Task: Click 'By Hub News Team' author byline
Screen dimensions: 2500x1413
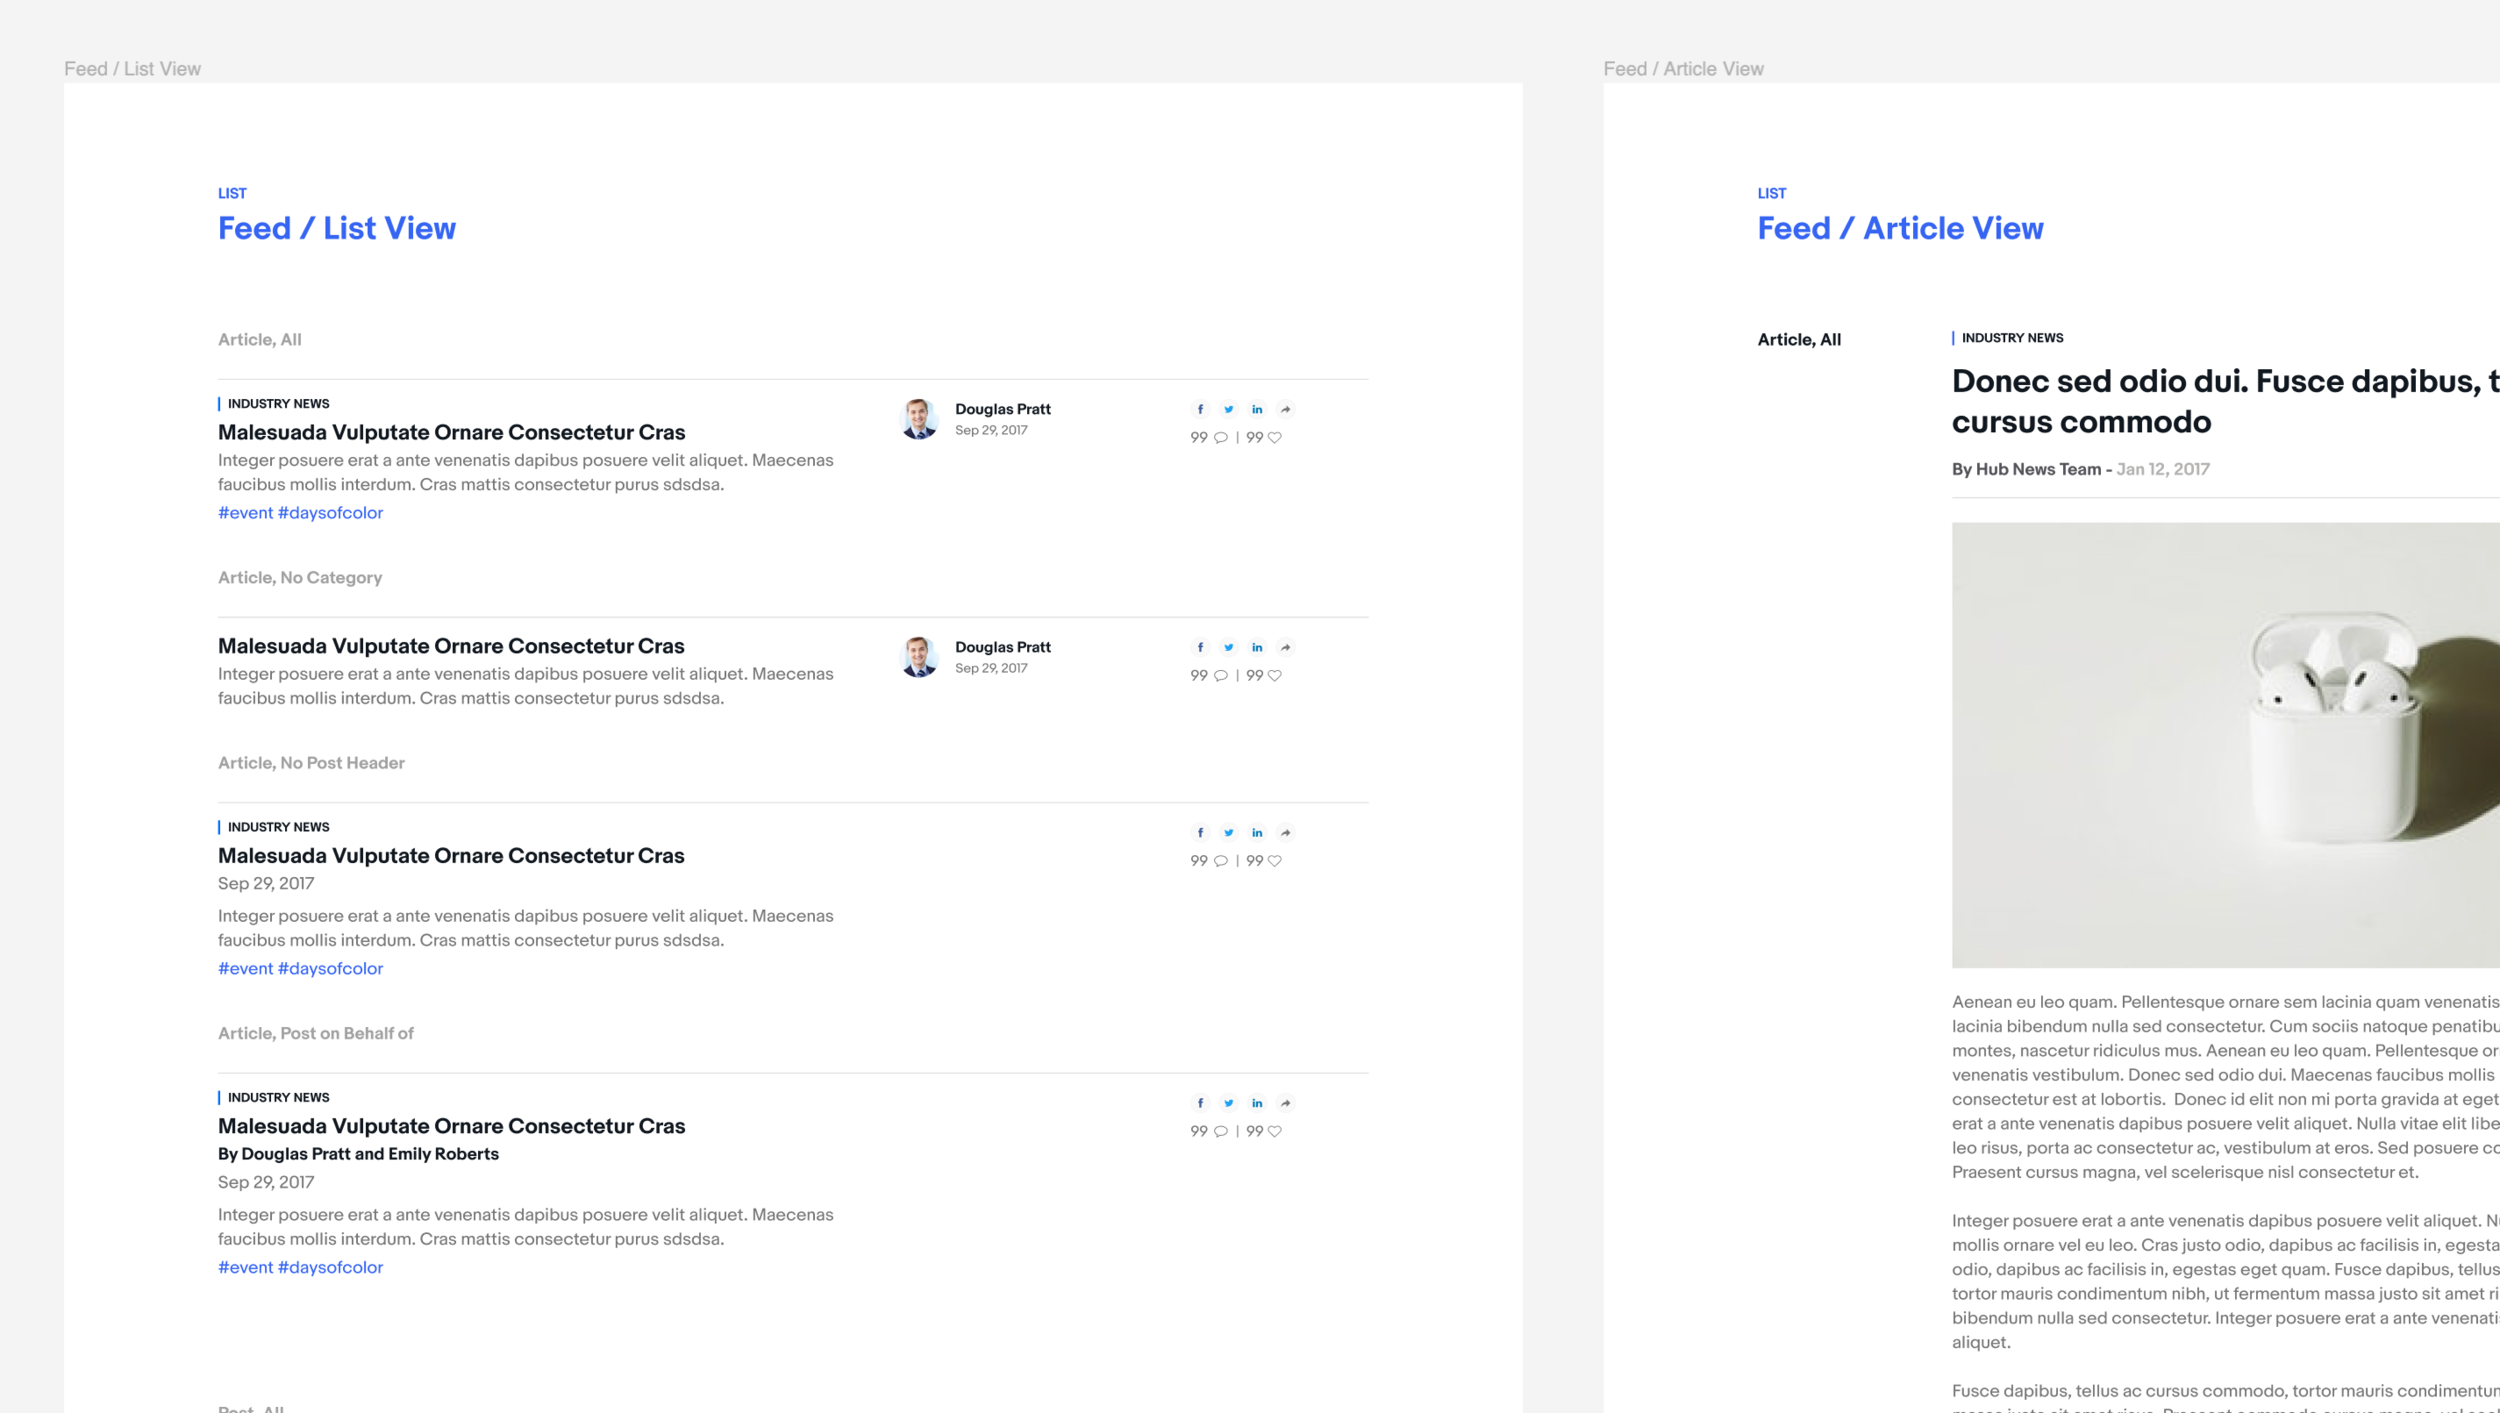Action: pos(2026,469)
